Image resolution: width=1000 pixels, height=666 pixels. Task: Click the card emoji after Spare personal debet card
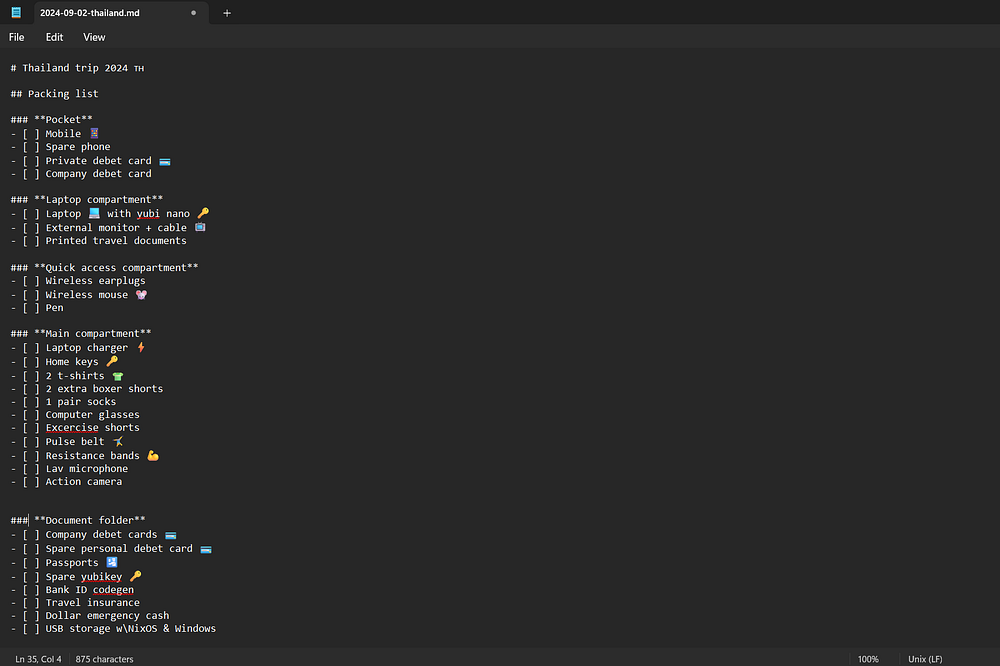point(206,549)
